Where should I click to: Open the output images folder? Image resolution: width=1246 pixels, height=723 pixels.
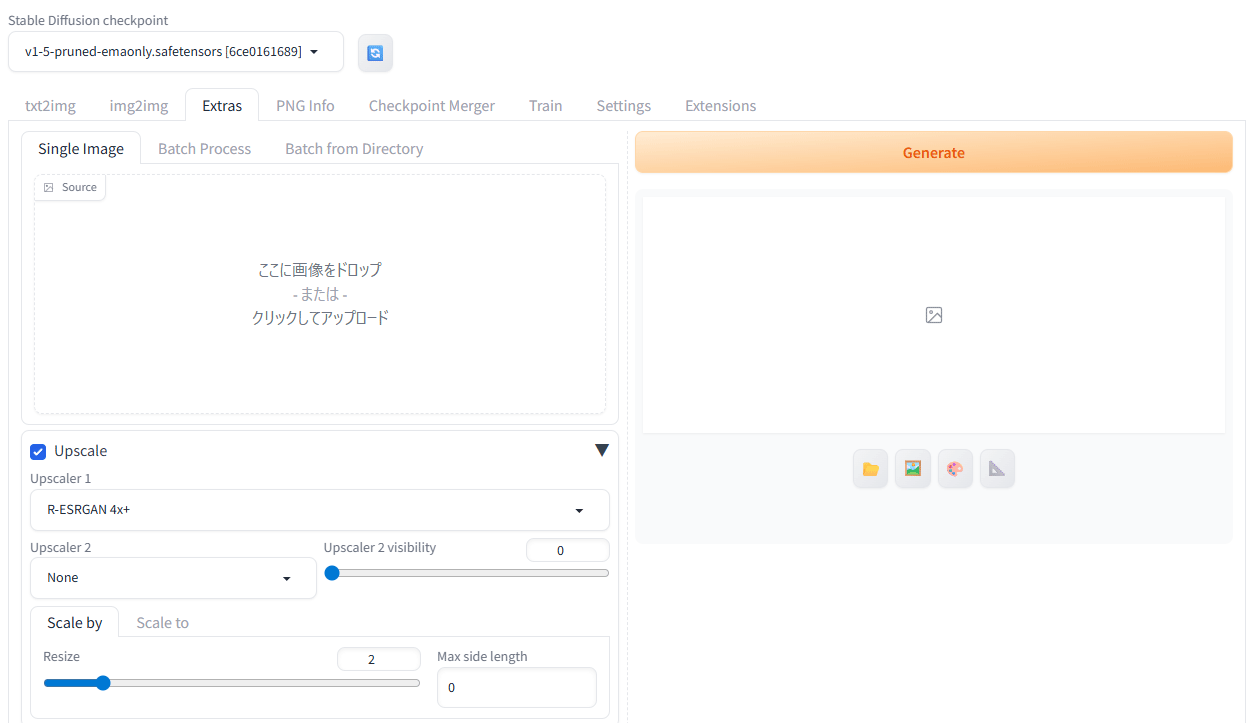870,468
